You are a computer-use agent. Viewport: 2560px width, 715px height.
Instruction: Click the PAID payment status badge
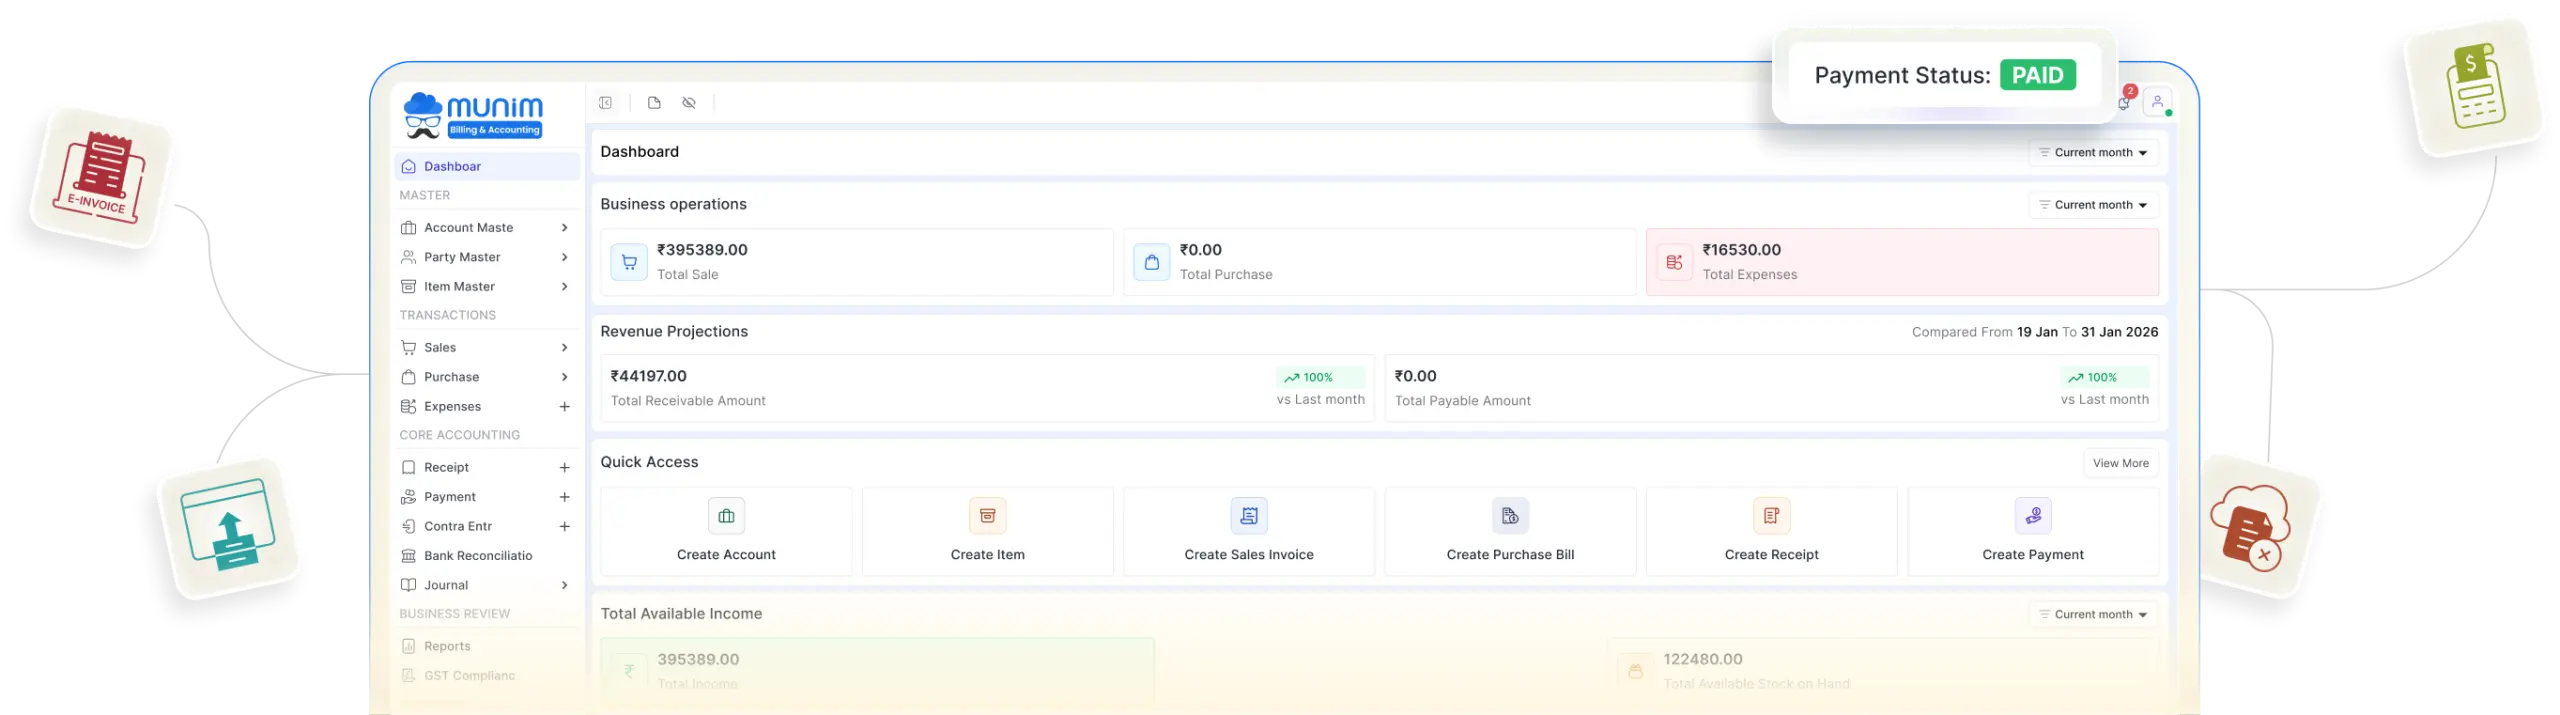tap(2037, 76)
